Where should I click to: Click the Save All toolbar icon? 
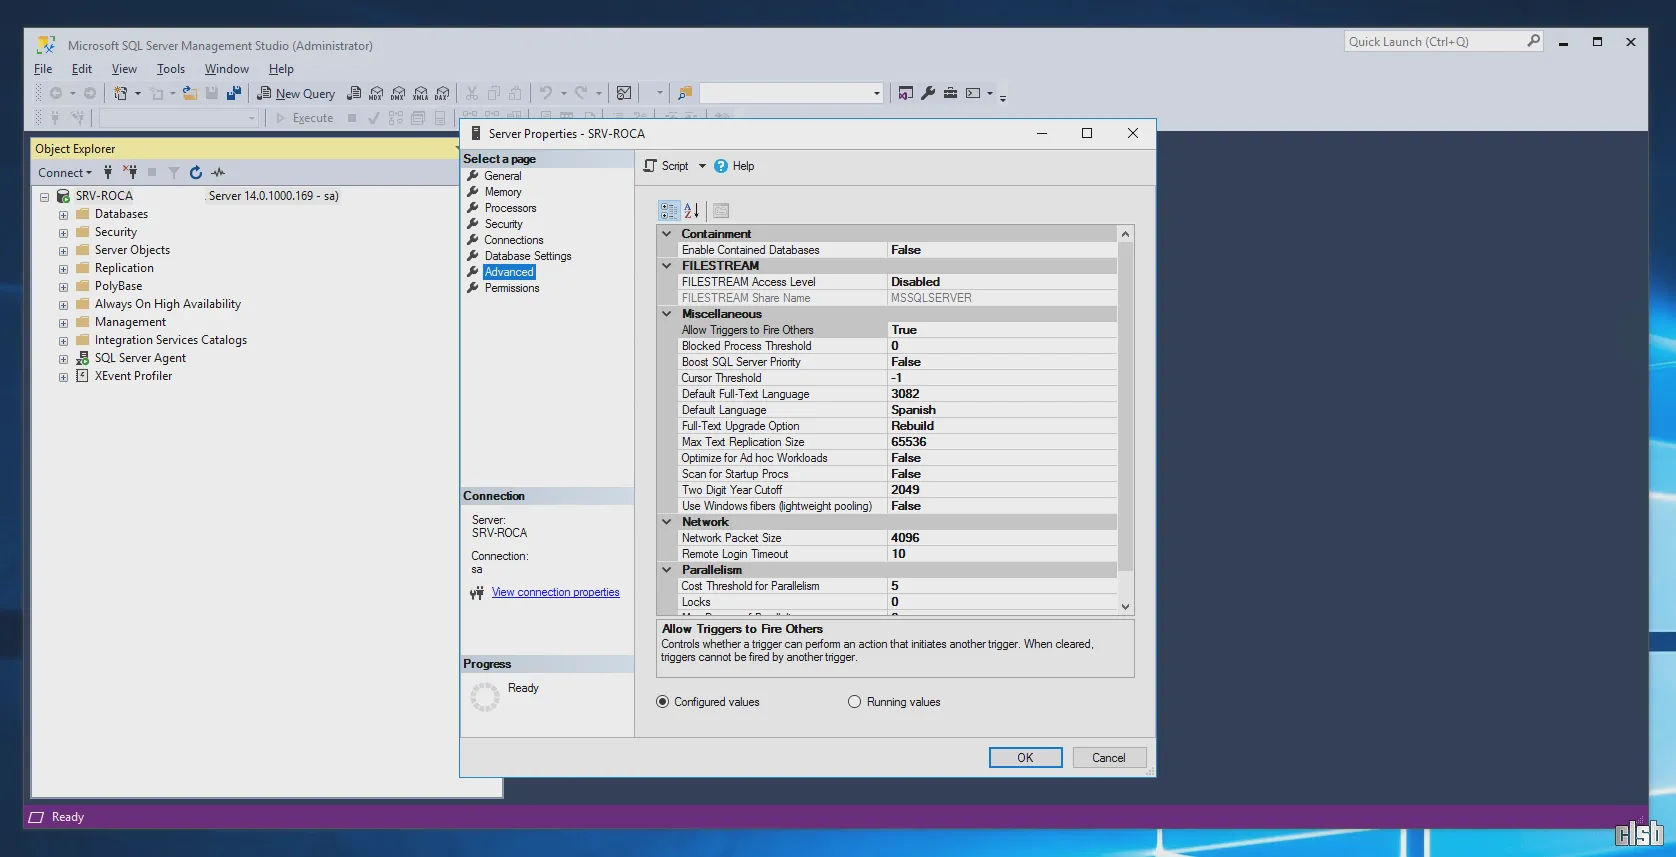[x=234, y=93]
